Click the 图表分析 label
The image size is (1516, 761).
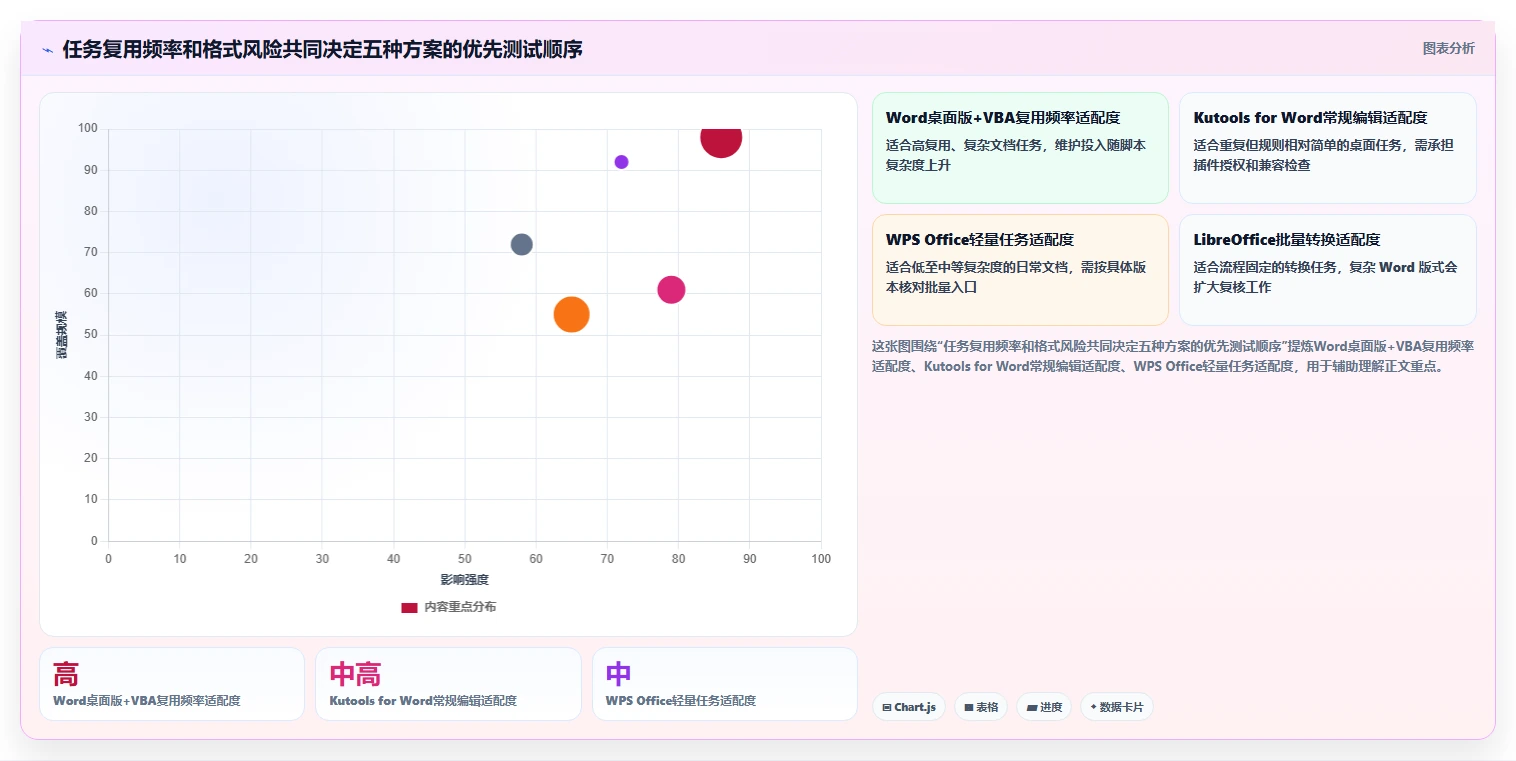[x=1448, y=48]
